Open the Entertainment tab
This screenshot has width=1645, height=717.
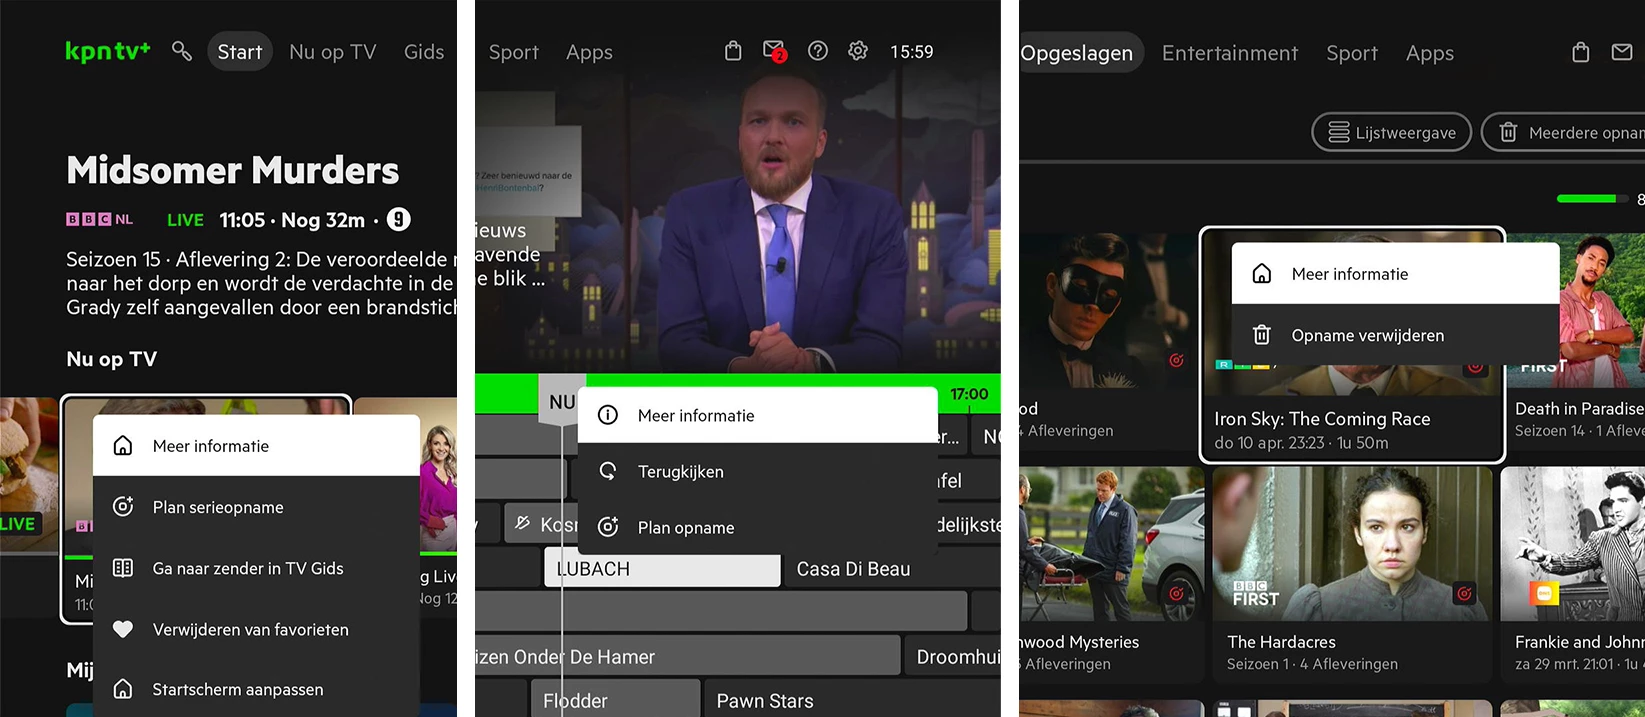tap(1230, 53)
